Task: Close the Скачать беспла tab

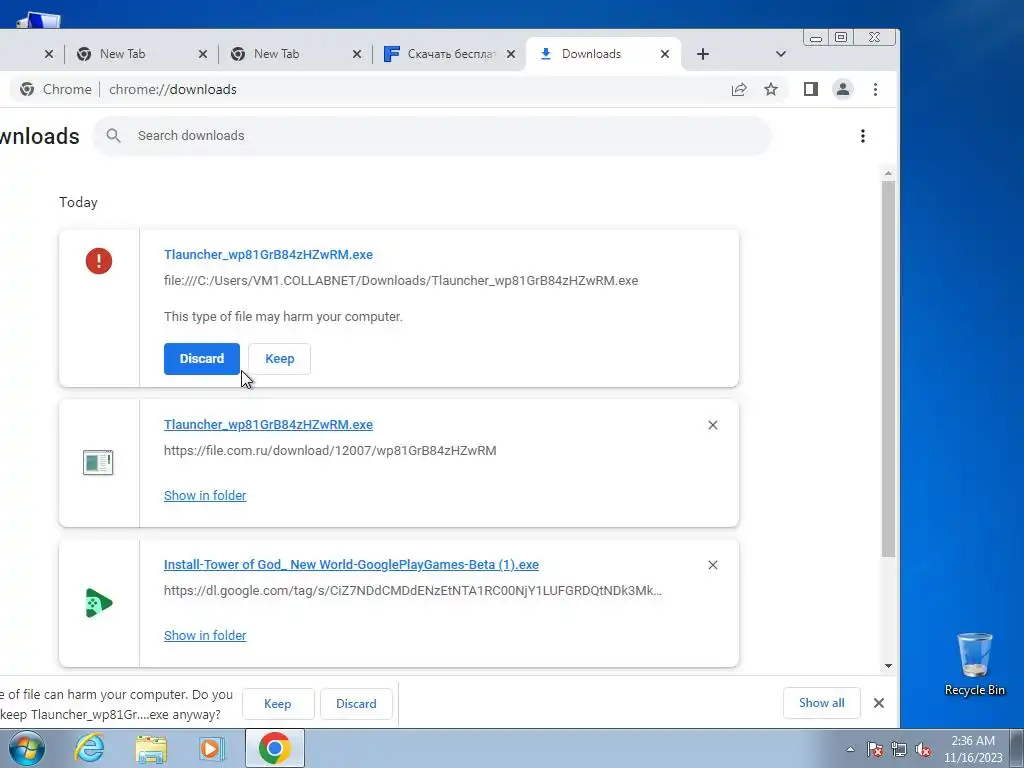Action: coord(511,54)
